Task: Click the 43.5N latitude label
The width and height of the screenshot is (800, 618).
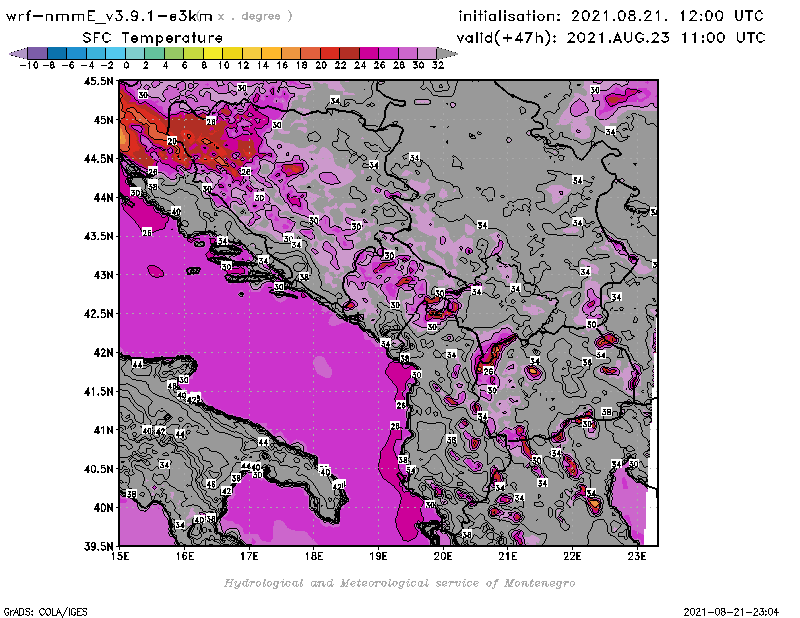Action: click(x=99, y=236)
